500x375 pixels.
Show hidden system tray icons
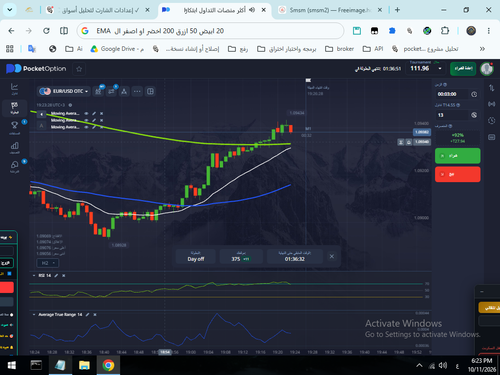[x=419, y=366]
